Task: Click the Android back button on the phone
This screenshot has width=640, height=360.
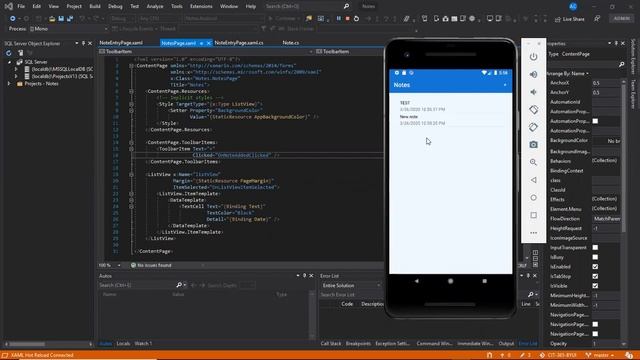Action: [x=416, y=281]
